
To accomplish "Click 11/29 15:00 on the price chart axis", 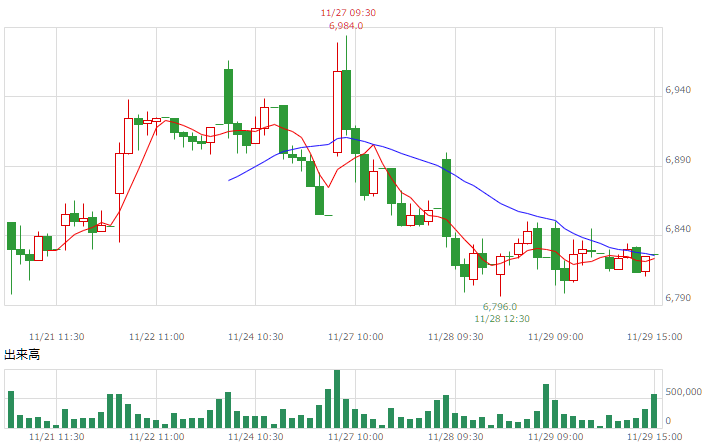I will pyautogui.click(x=655, y=337).
